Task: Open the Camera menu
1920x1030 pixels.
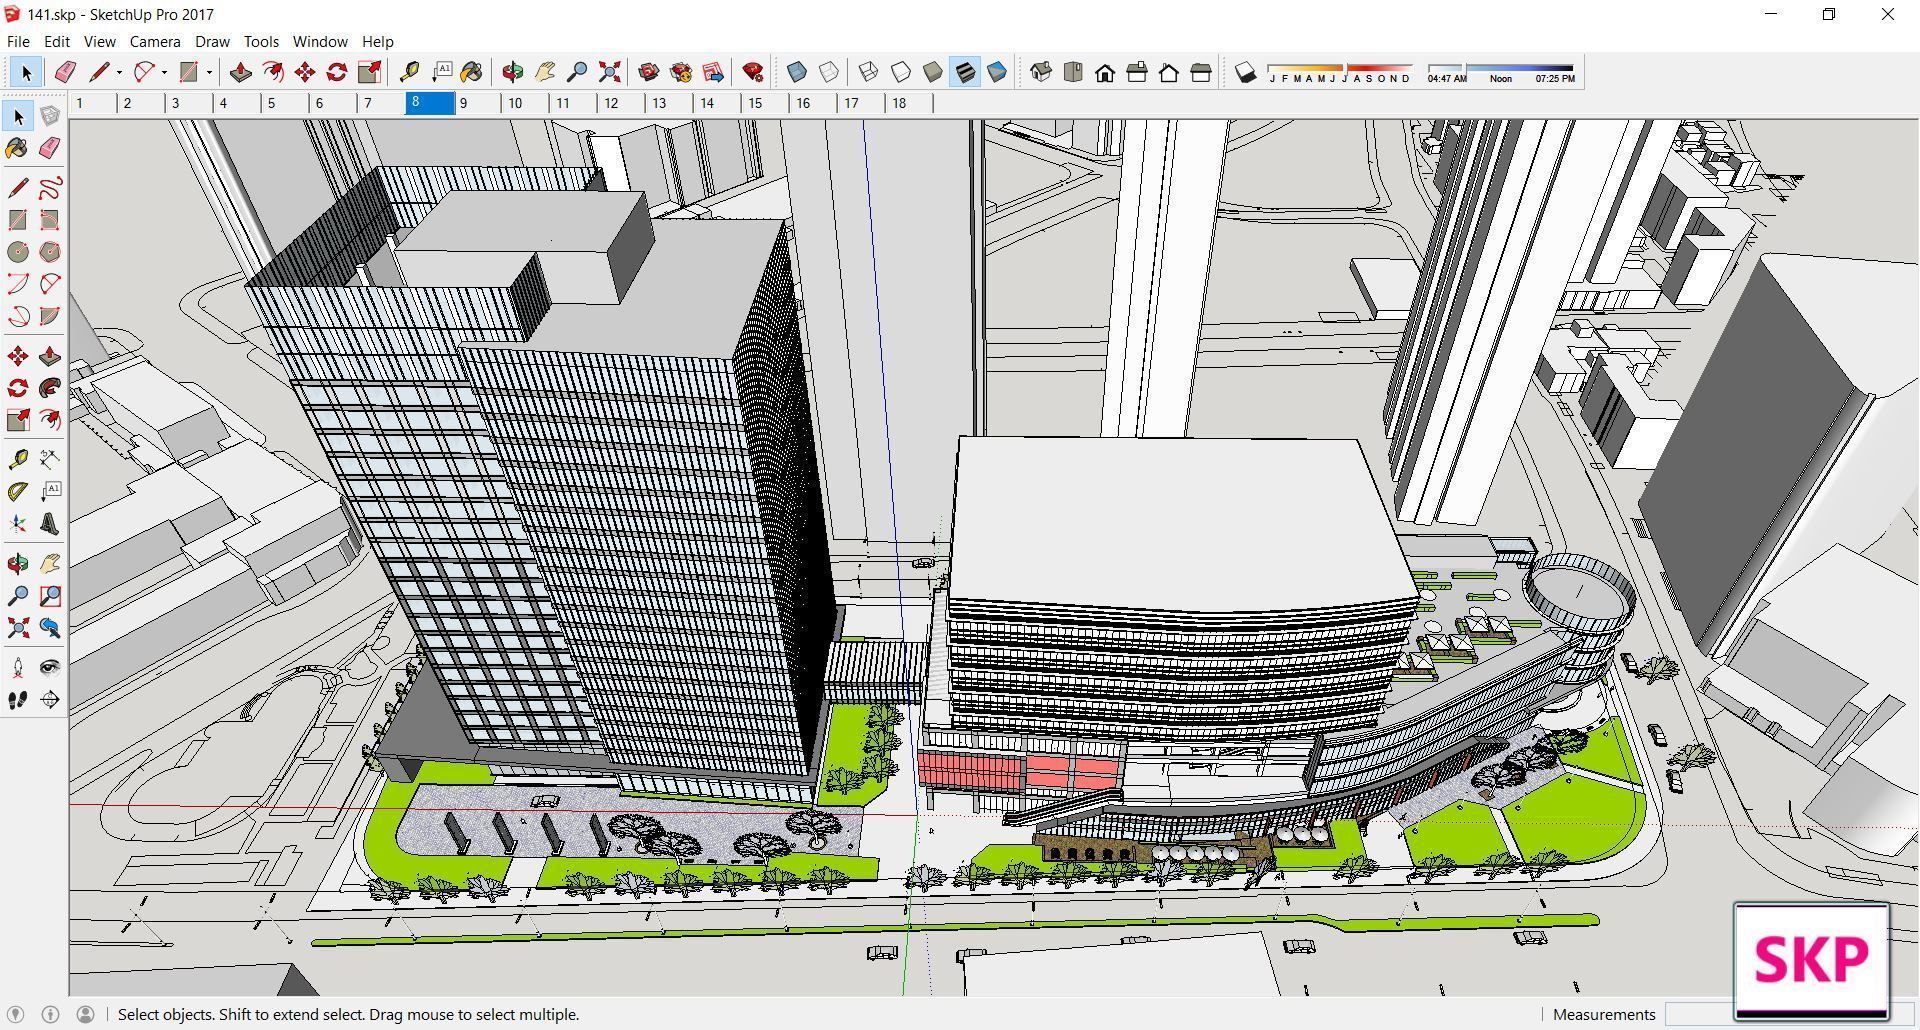Action: point(155,41)
